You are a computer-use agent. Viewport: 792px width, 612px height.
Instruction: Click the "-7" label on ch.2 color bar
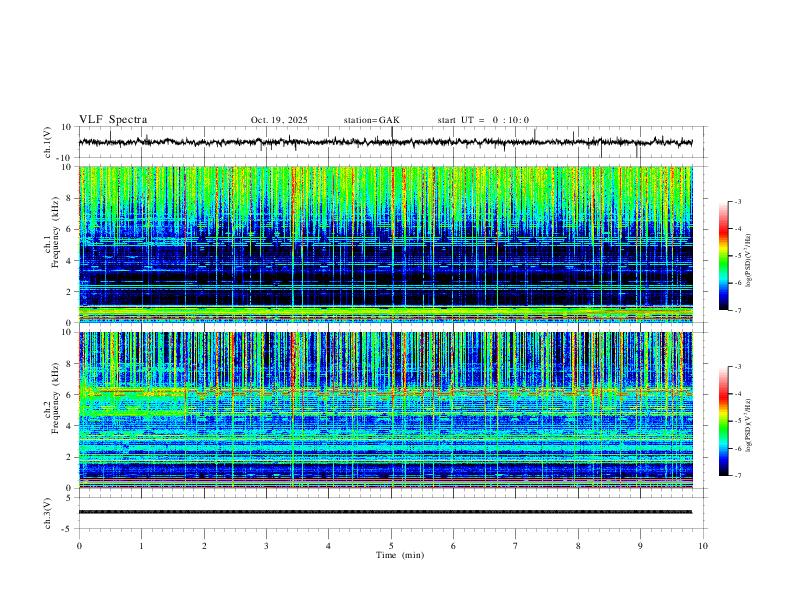pos(738,476)
